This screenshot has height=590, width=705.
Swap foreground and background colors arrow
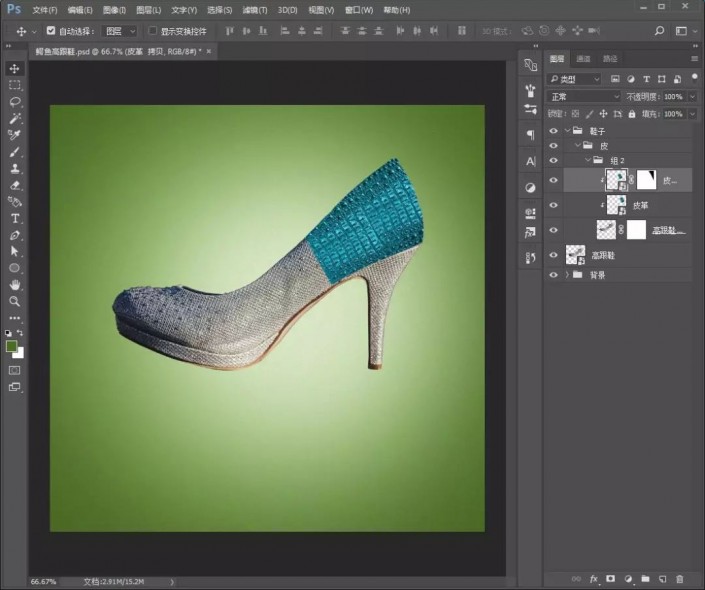coord(20,333)
